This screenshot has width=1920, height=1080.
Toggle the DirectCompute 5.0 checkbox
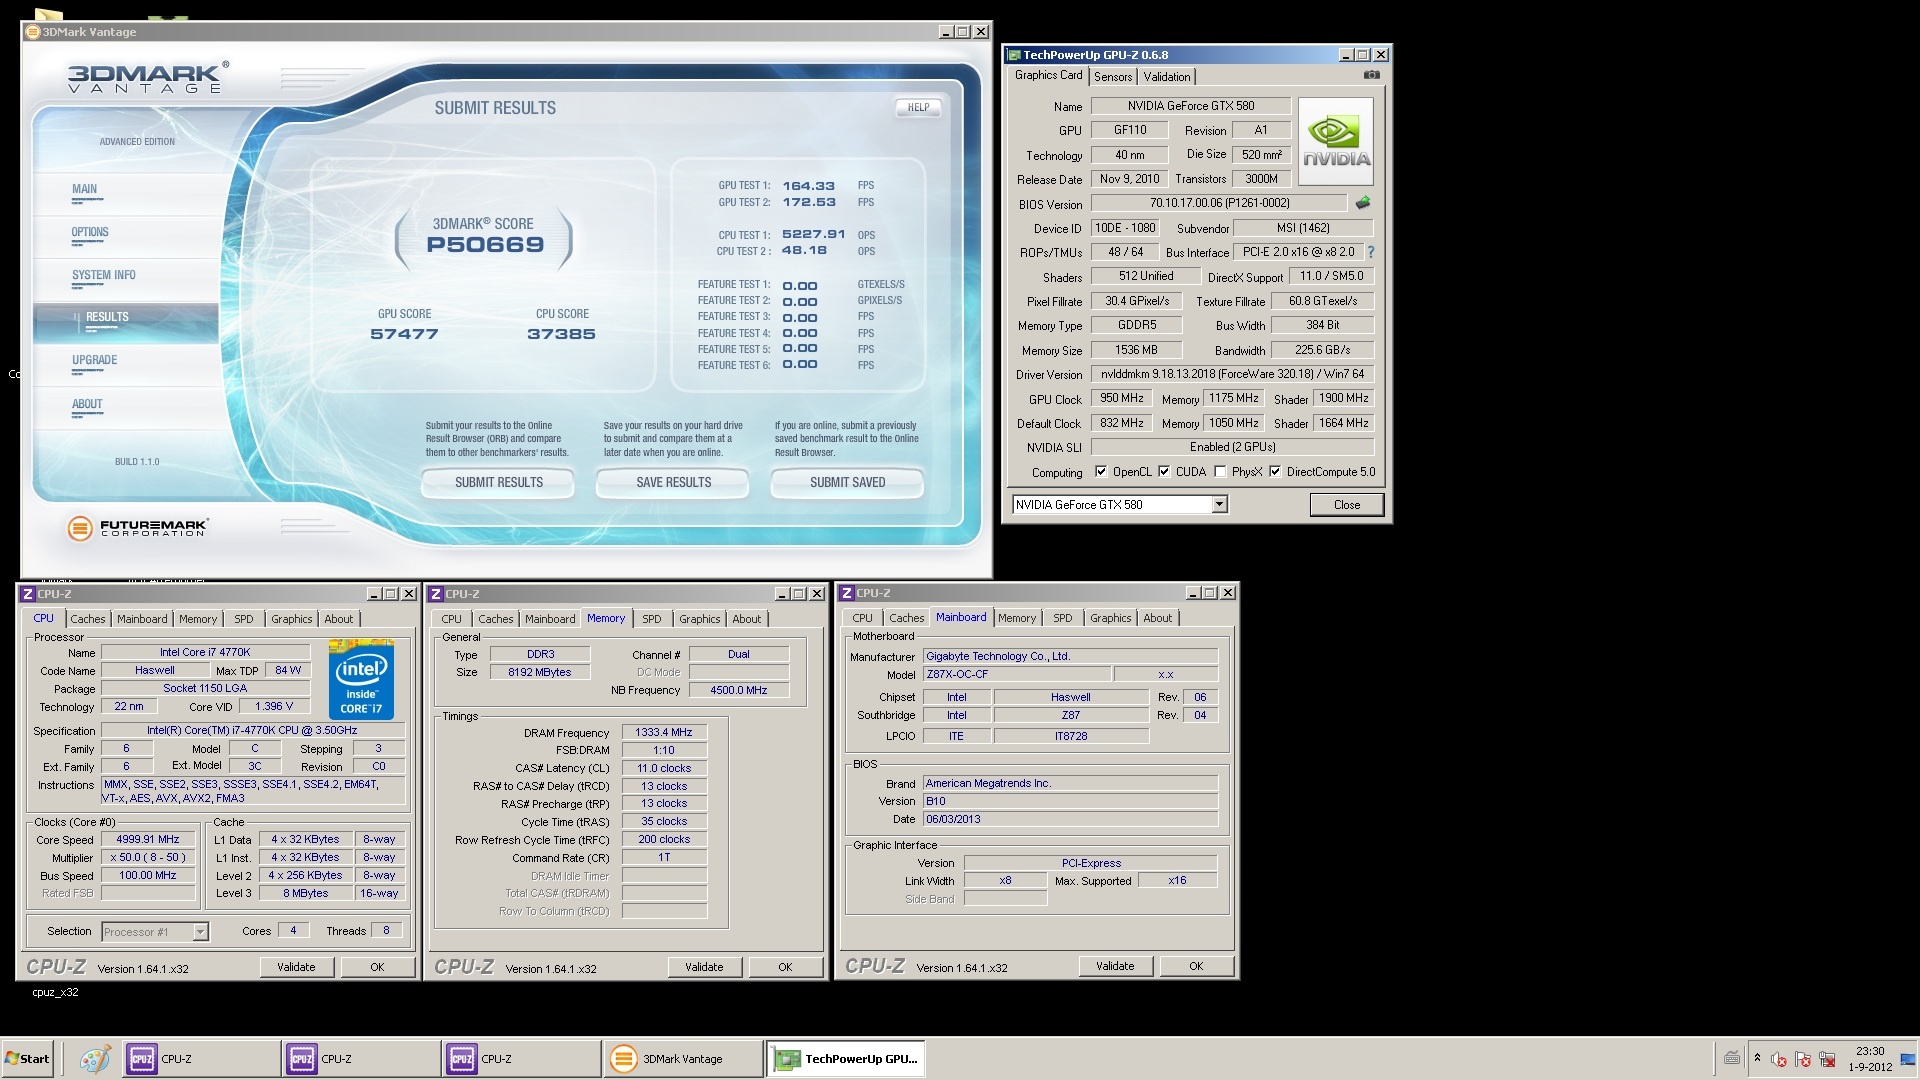tap(1275, 472)
